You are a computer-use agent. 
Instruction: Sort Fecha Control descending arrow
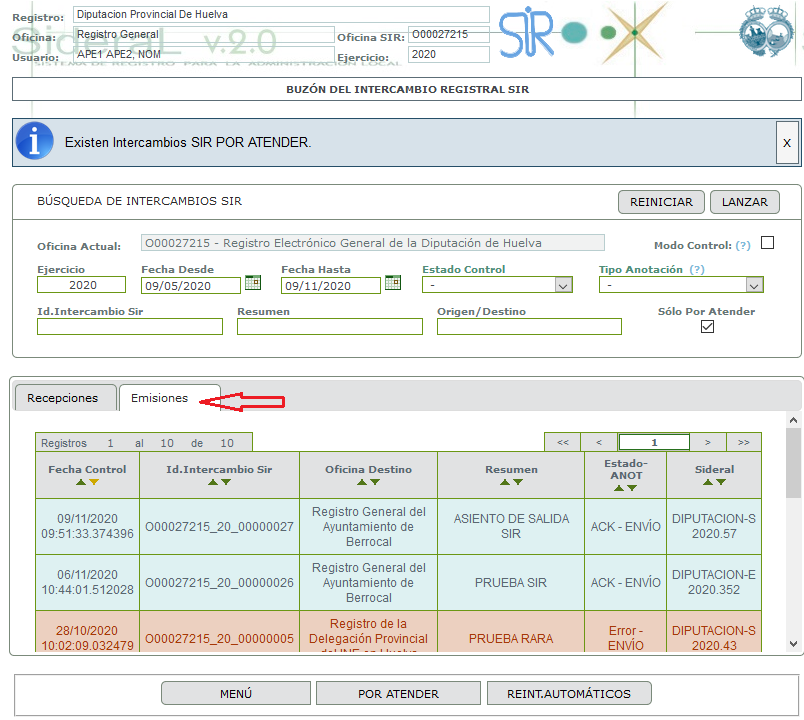(94, 482)
